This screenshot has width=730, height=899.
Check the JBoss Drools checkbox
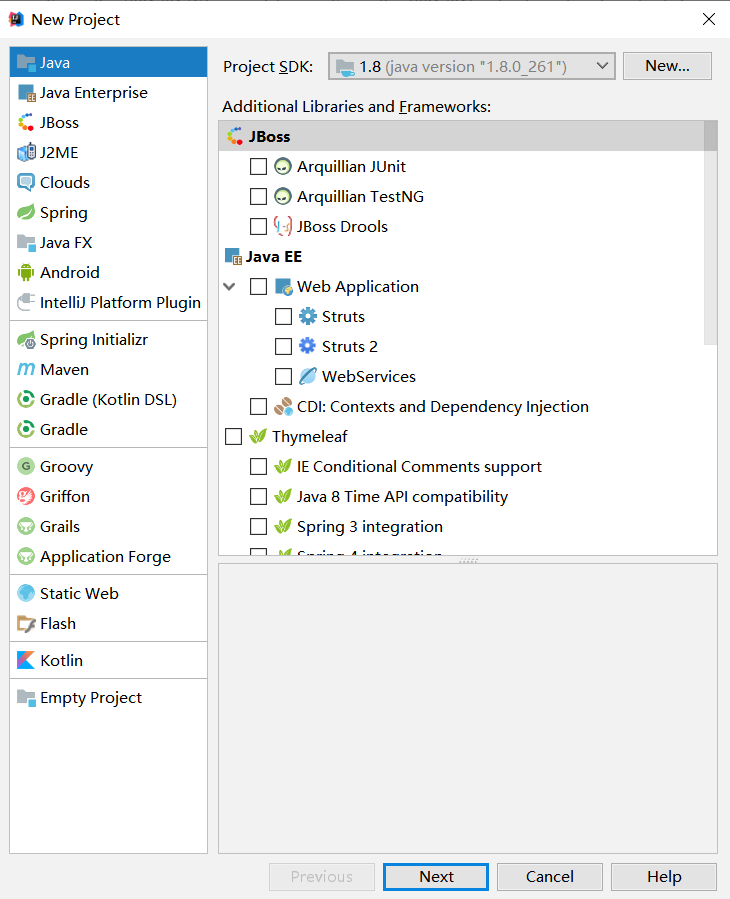259,226
